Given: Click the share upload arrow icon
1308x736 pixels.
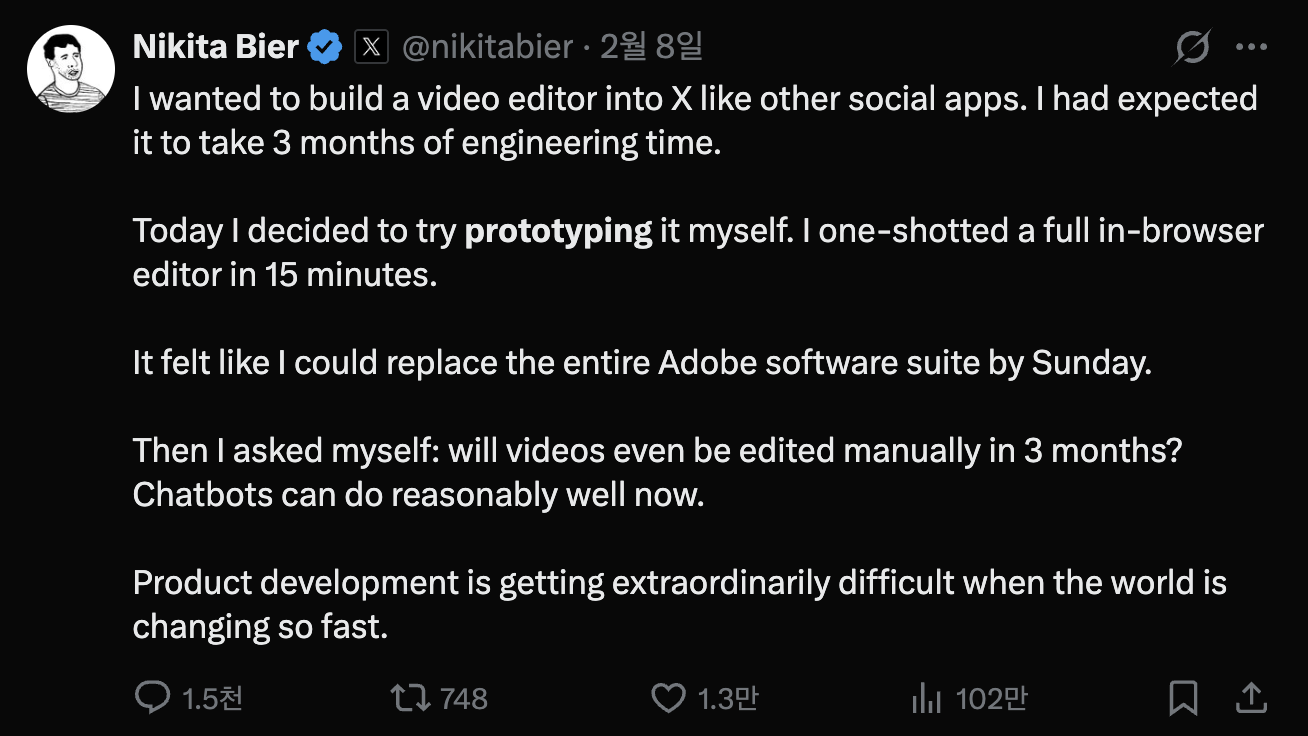Looking at the screenshot, I should [x=1252, y=697].
